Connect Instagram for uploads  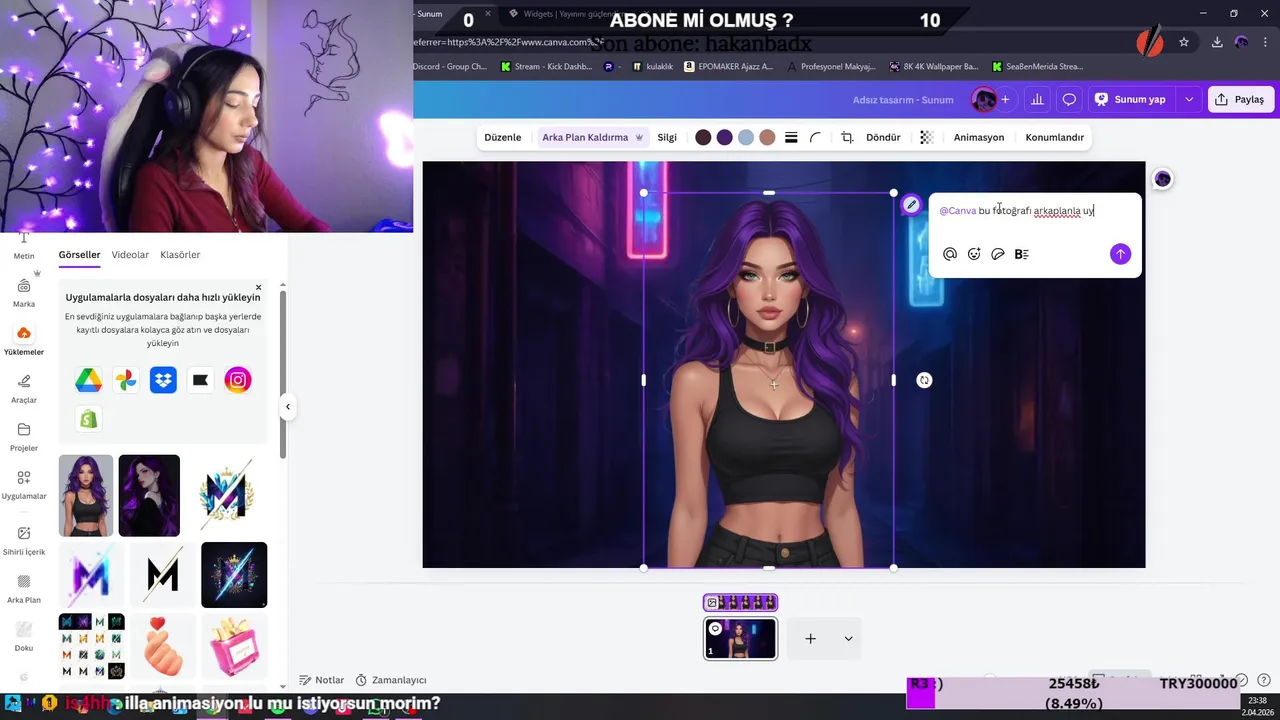(238, 380)
